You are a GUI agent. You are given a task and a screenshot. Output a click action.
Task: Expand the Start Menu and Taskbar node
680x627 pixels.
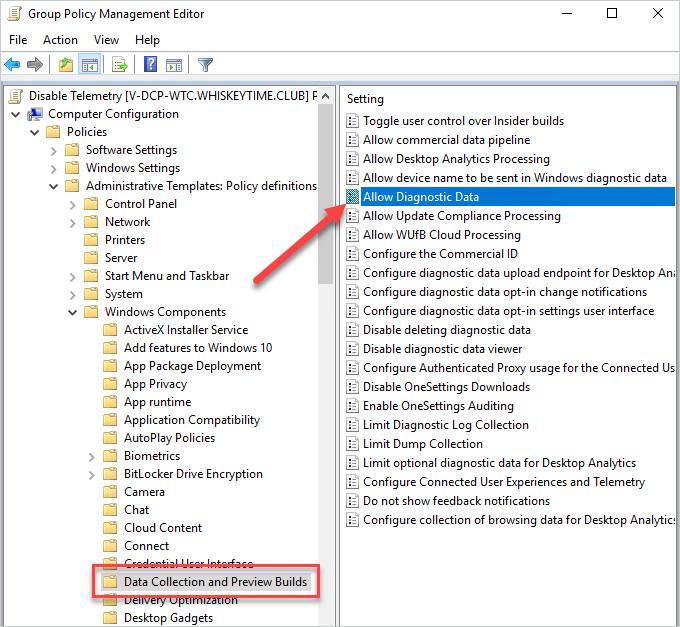(73, 277)
